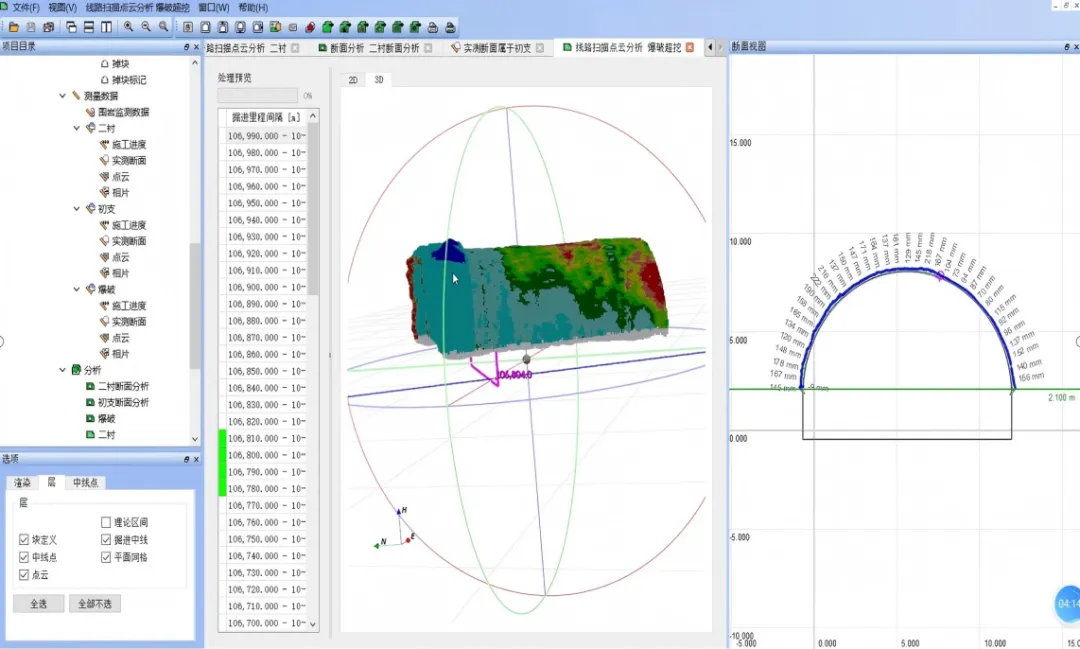Click the 处理预览 progress bar
This screenshot has height=649, width=1080.
tap(258, 95)
